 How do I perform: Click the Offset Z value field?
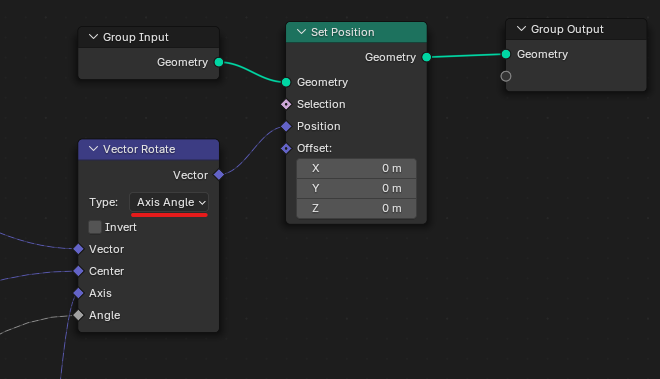357,208
